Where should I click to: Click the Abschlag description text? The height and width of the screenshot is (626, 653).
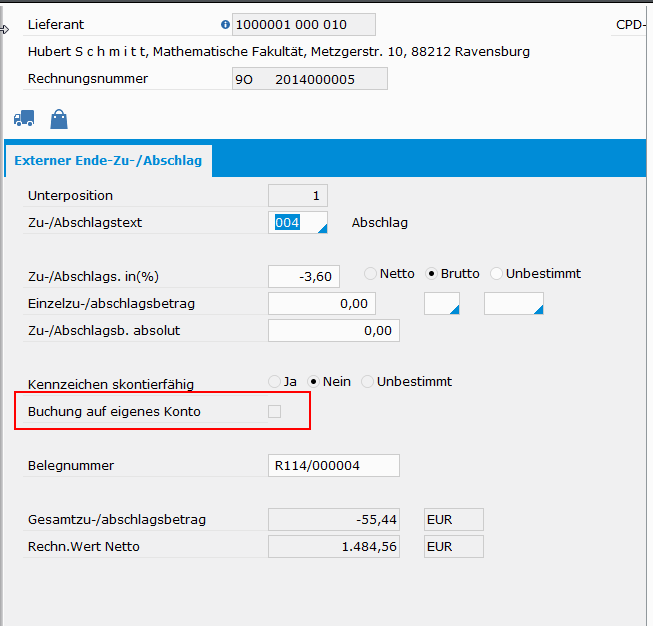coord(379,222)
